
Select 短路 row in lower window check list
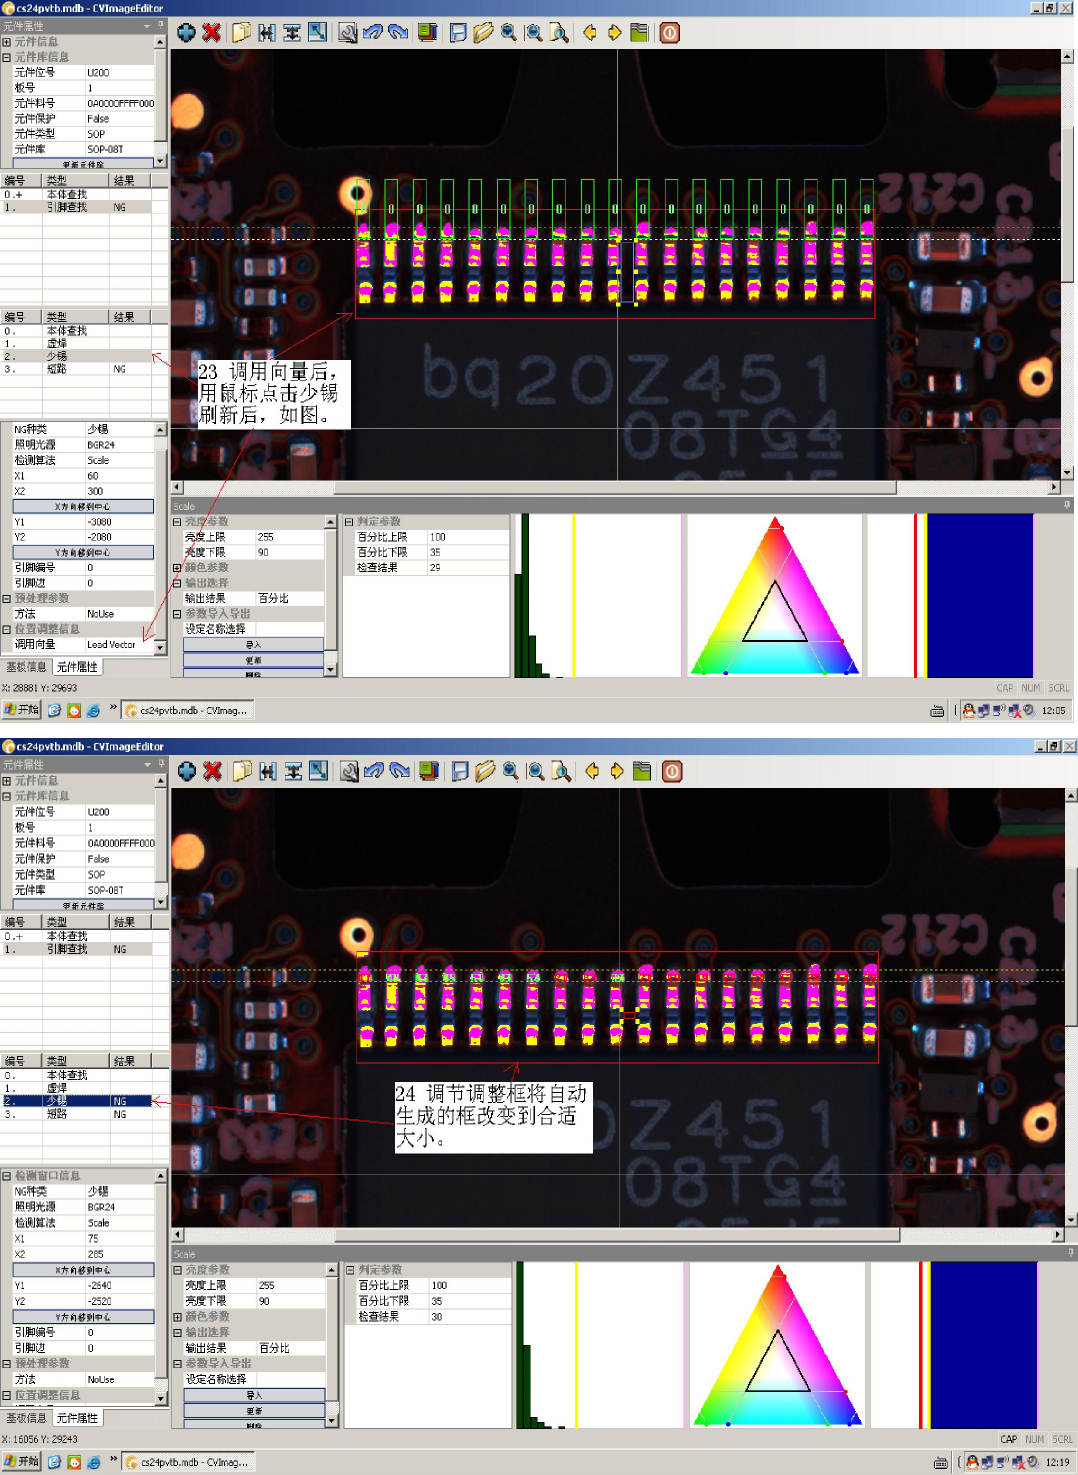(x=84, y=1114)
